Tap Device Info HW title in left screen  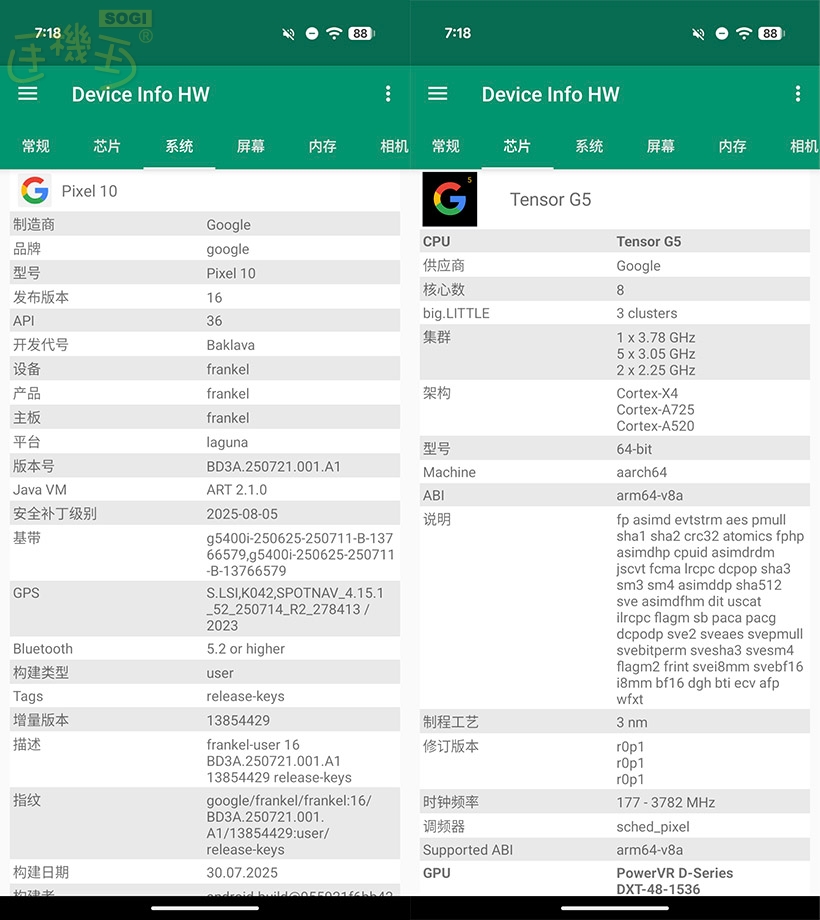point(141,94)
